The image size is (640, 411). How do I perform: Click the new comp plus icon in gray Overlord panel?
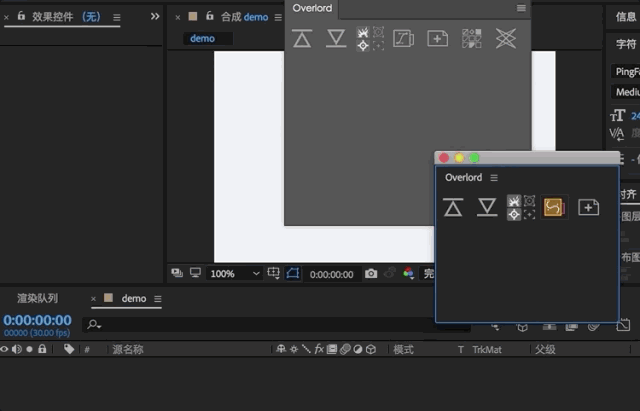click(438, 39)
